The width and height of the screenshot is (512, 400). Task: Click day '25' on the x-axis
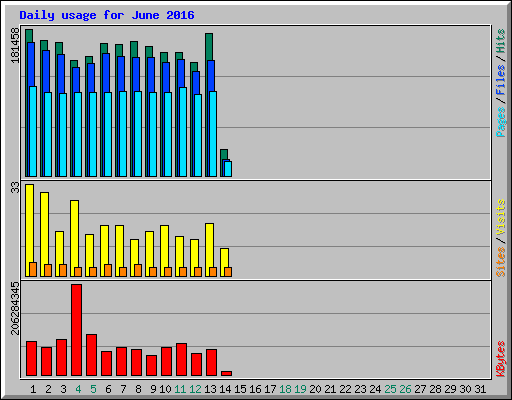coord(390,389)
